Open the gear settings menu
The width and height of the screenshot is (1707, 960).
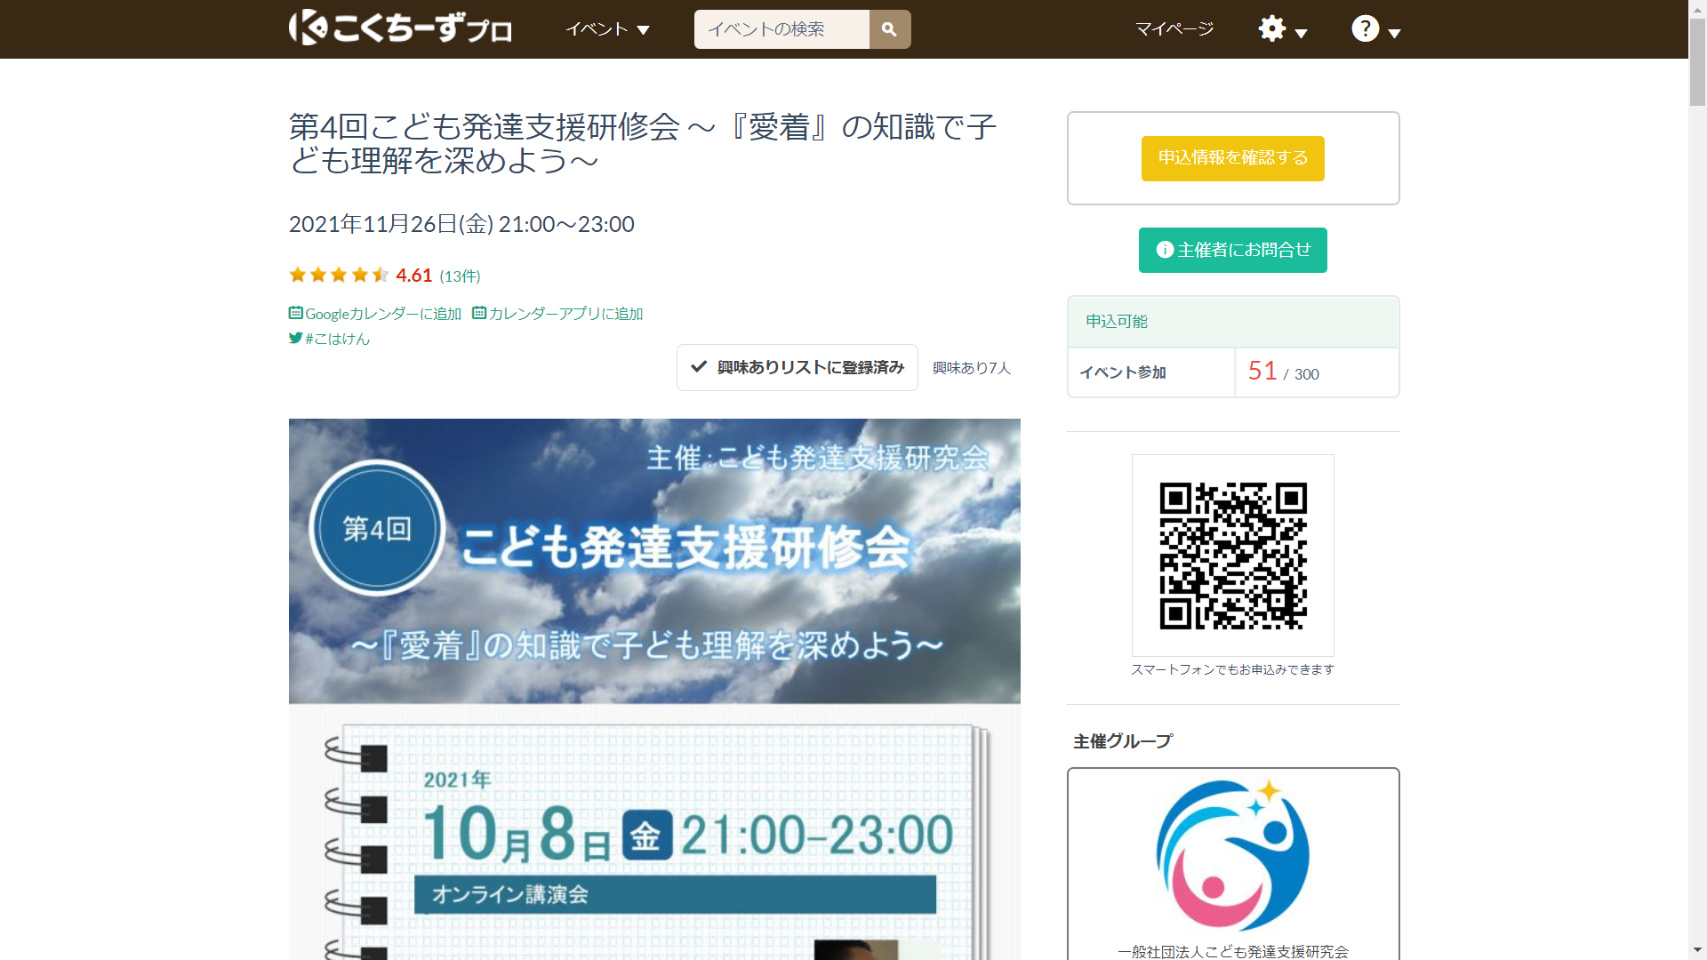click(1281, 29)
